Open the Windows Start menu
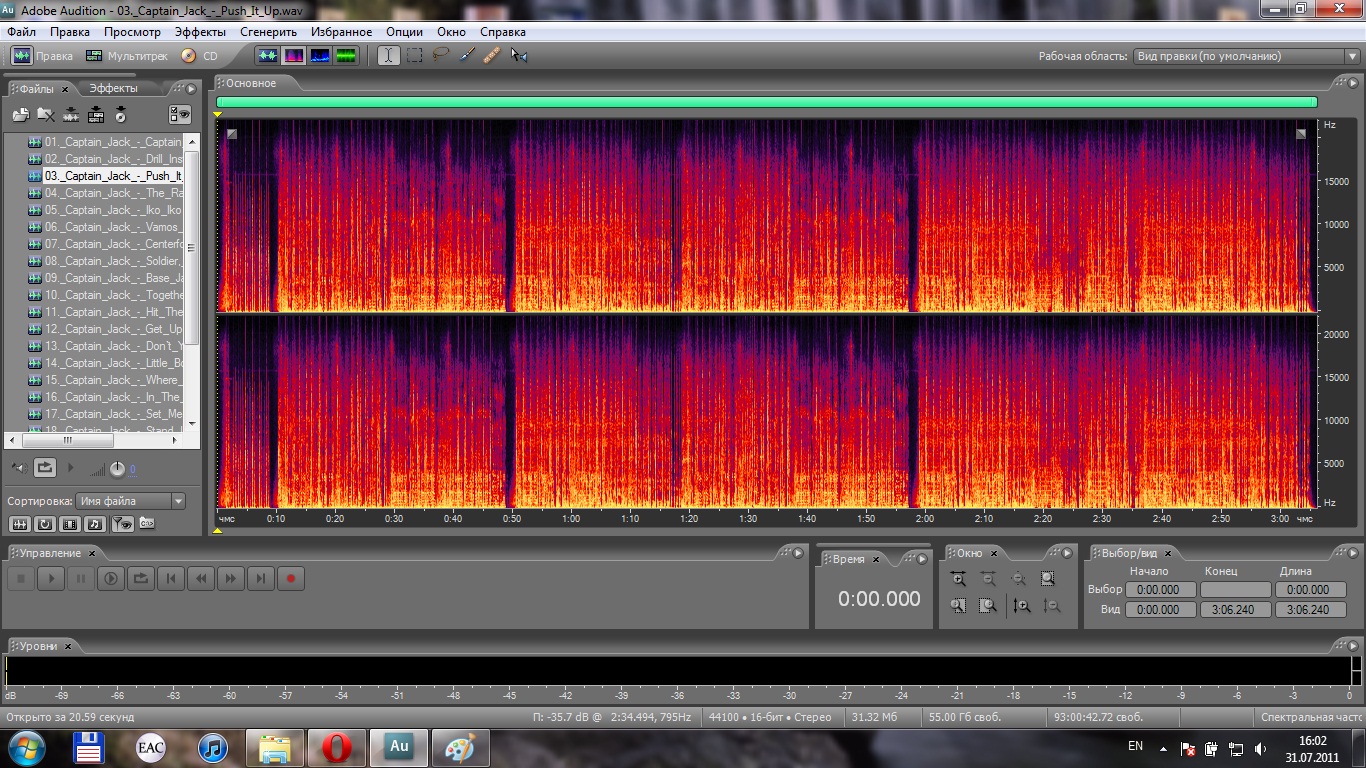This screenshot has height=768, width=1366. (x=27, y=747)
